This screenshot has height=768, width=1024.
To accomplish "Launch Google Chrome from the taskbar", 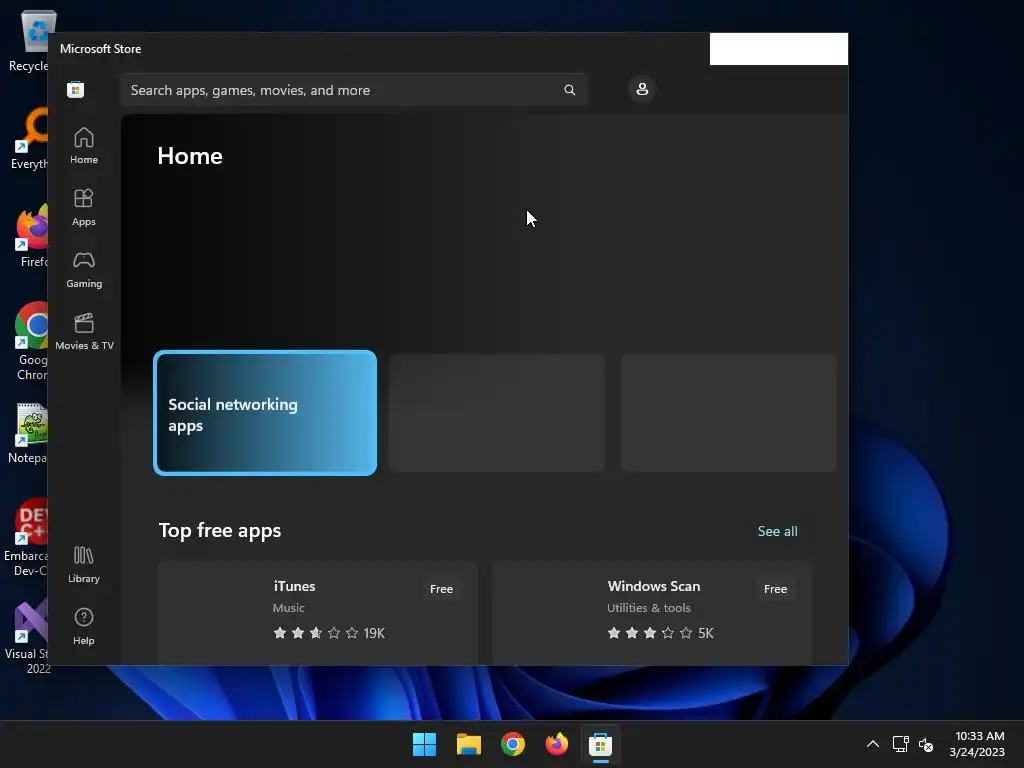I will click(513, 744).
